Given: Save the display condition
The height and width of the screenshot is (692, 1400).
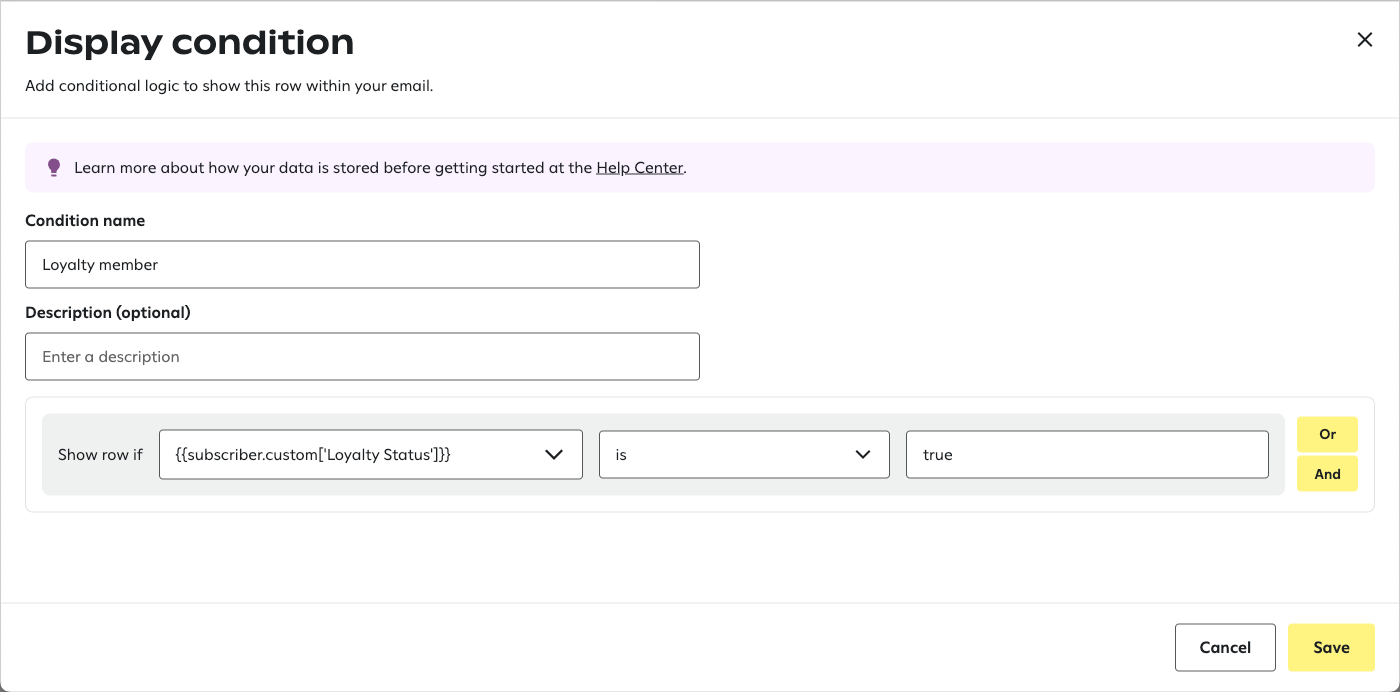Looking at the screenshot, I should point(1331,647).
